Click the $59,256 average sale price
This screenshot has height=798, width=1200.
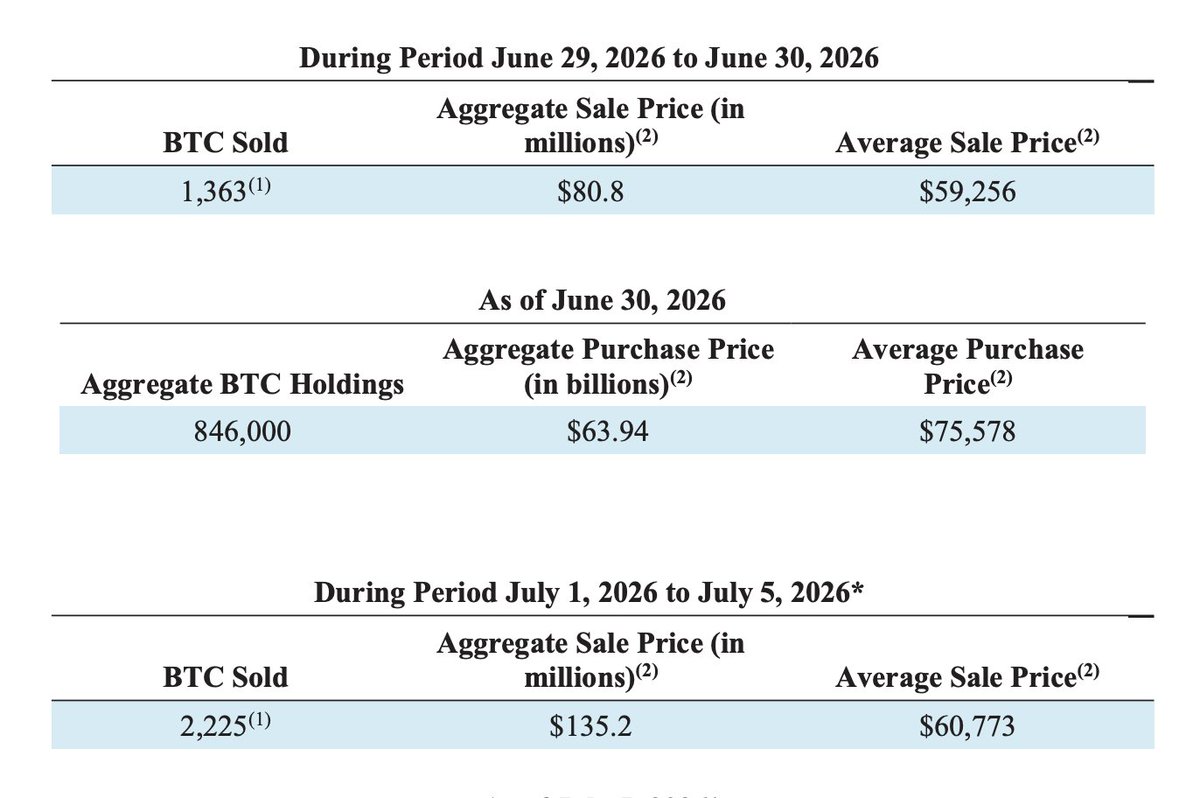click(x=967, y=191)
